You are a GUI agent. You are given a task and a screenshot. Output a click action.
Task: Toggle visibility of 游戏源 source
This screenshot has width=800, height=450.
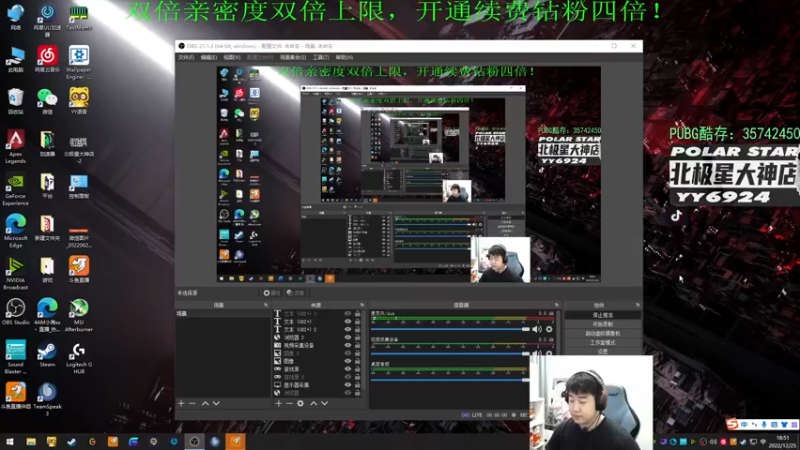[x=348, y=369]
